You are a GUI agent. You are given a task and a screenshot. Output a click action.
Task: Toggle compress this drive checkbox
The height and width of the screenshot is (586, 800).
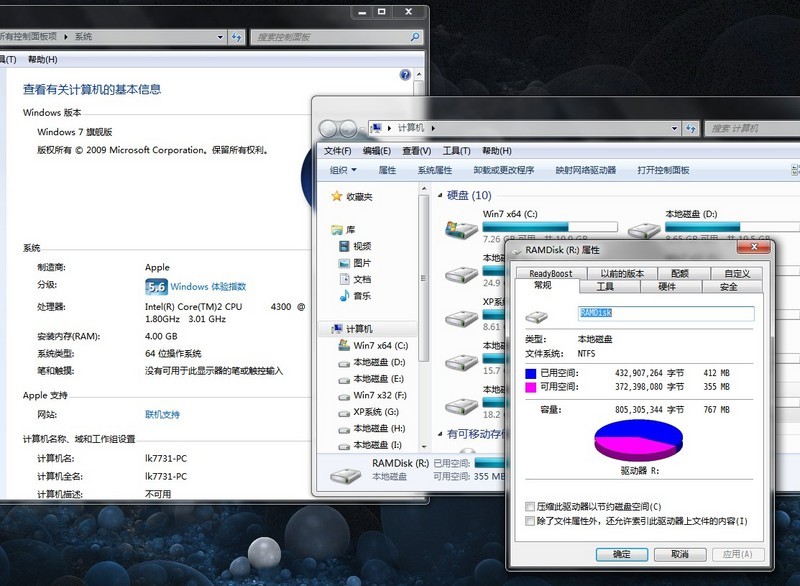530,506
